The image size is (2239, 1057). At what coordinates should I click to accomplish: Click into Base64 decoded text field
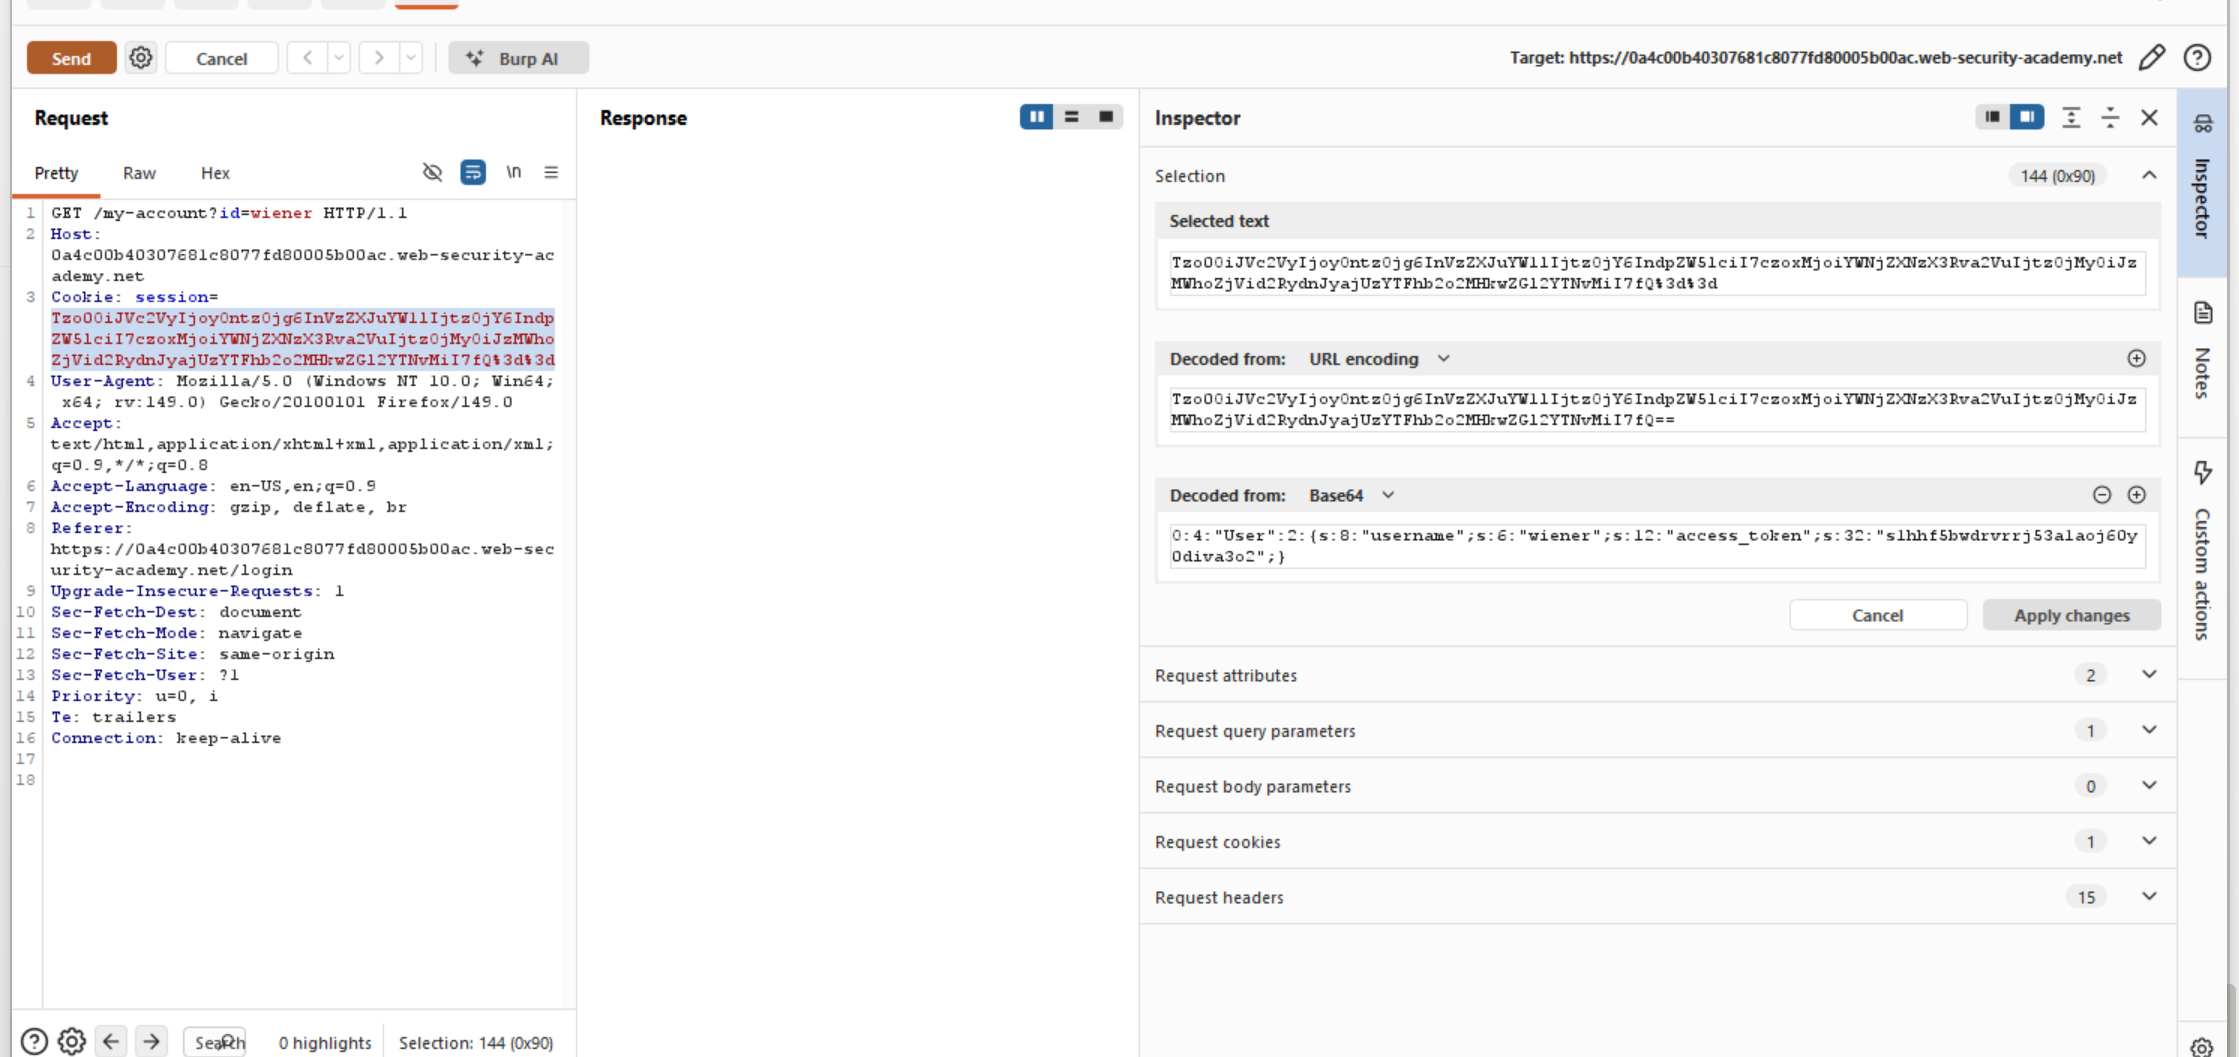pyautogui.click(x=1657, y=546)
